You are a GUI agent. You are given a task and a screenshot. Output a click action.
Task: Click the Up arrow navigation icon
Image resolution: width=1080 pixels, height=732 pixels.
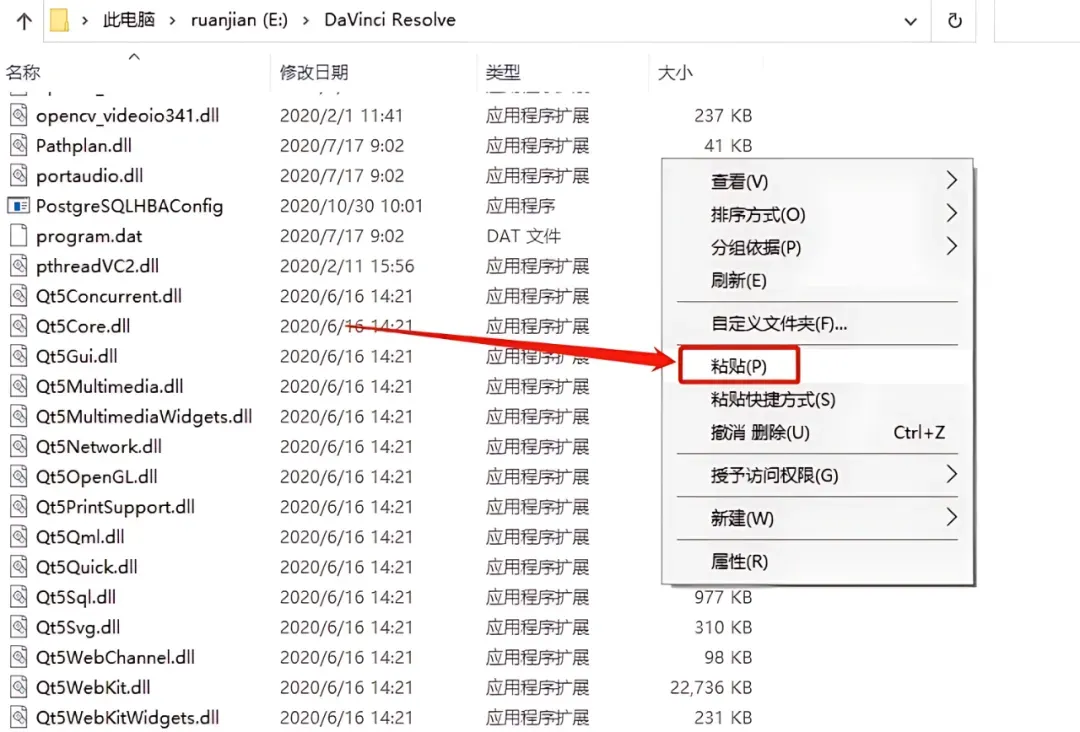[x=24, y=21]
